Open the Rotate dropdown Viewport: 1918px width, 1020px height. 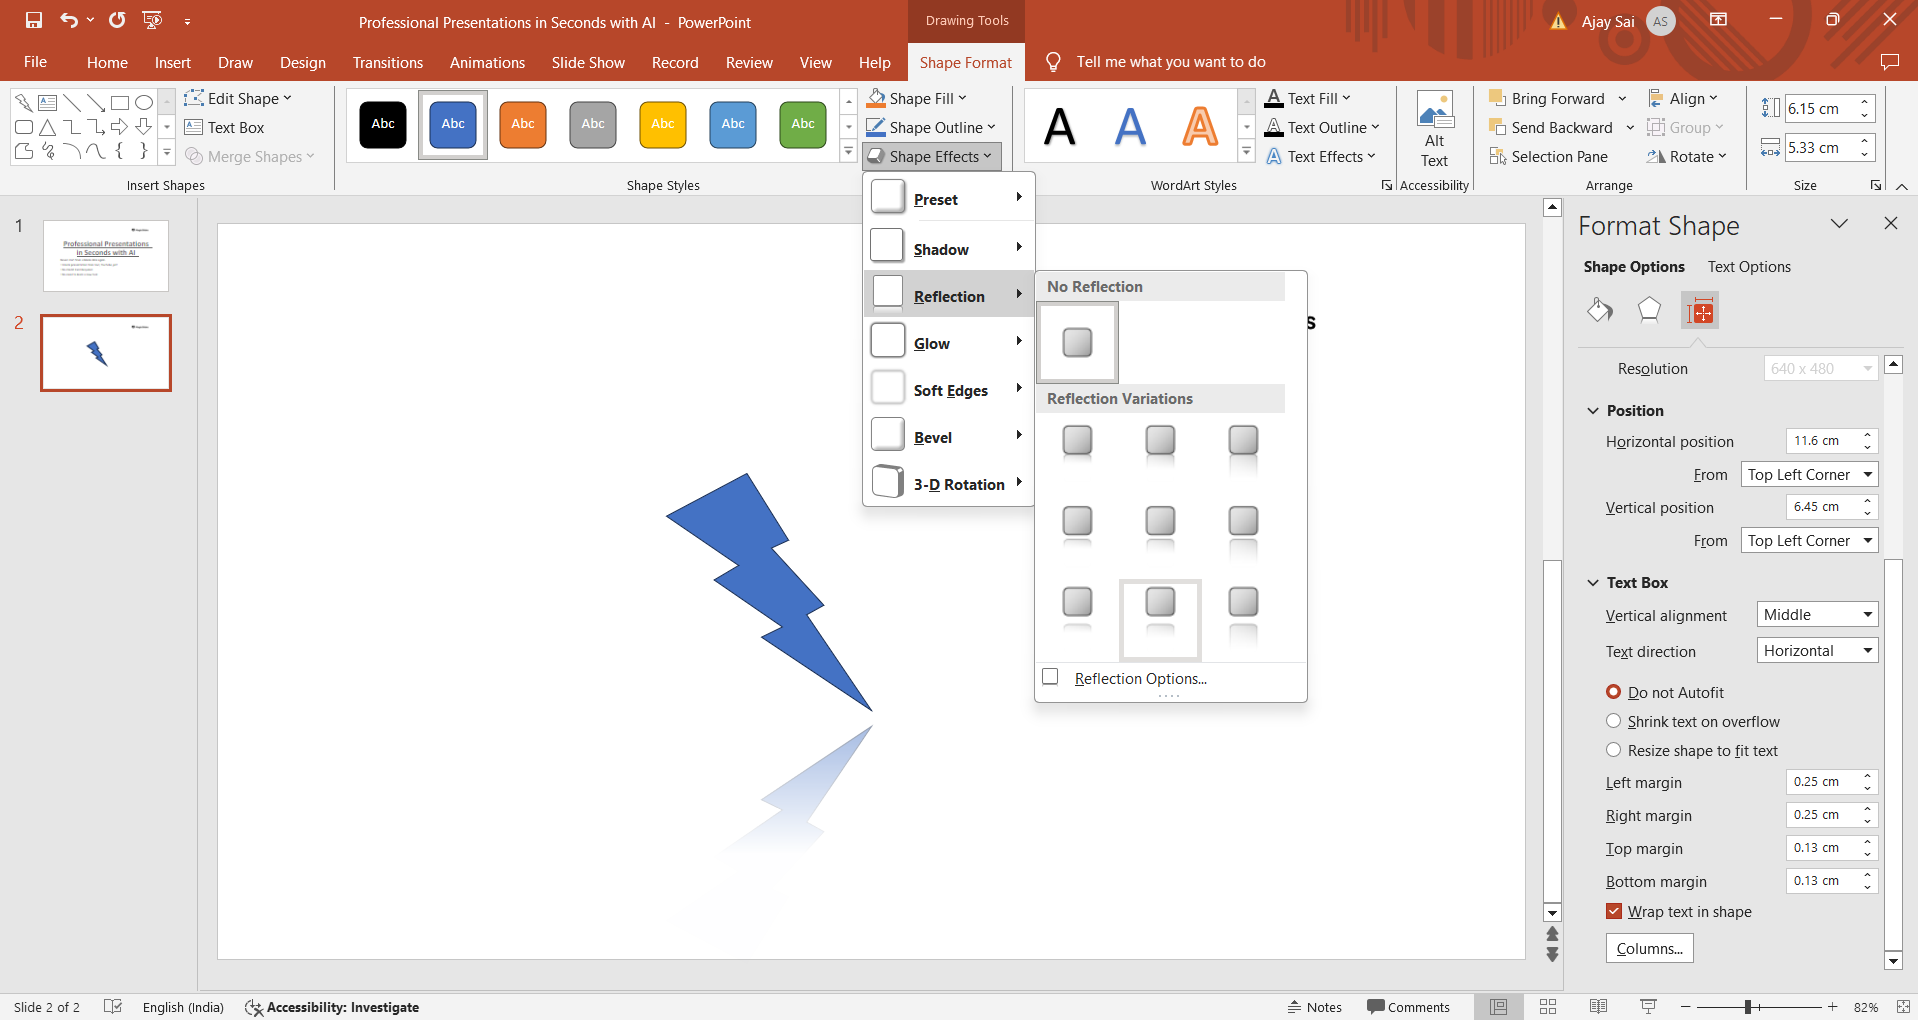click(x=1687, y=156)
